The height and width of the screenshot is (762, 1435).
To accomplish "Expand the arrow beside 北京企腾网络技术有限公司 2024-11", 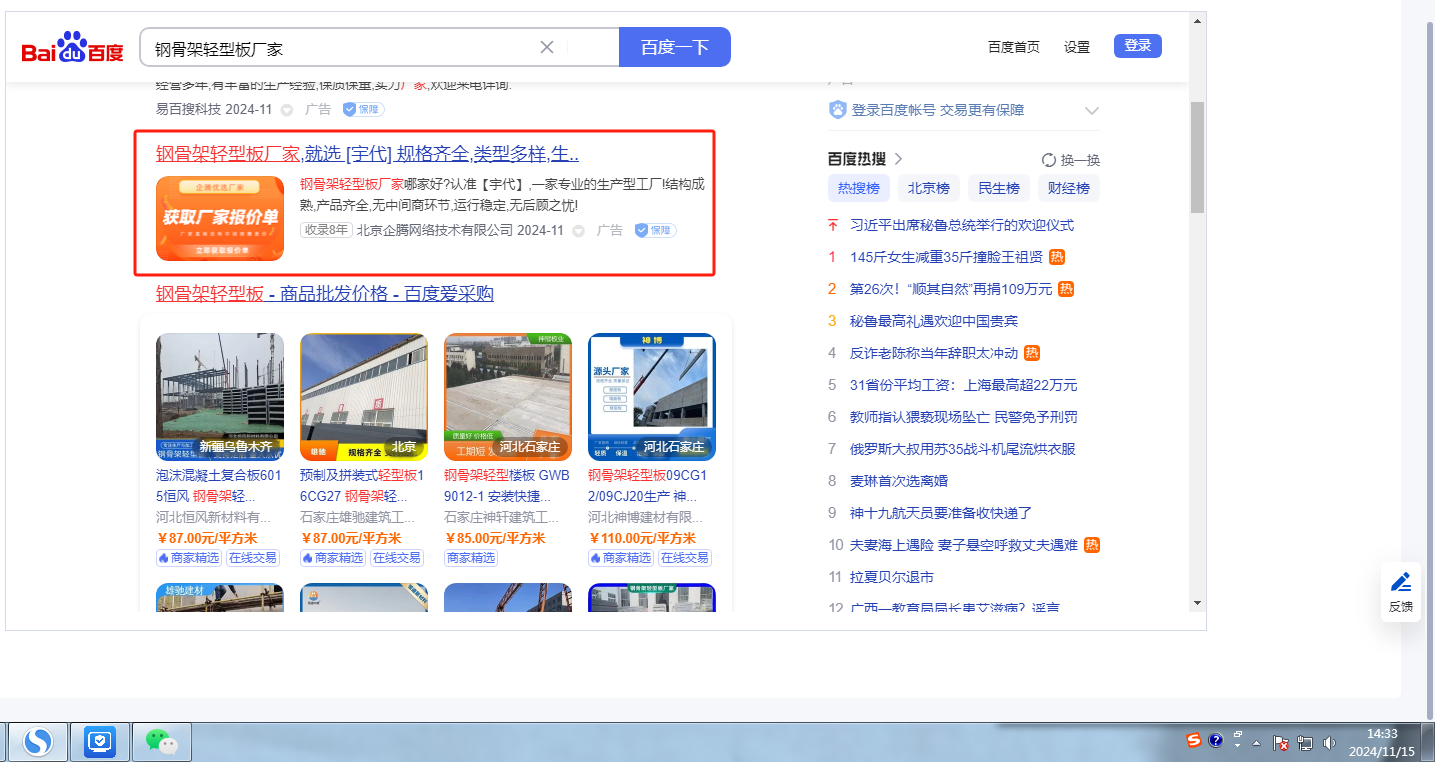I will pyautogui.click(x=578, y=231).
